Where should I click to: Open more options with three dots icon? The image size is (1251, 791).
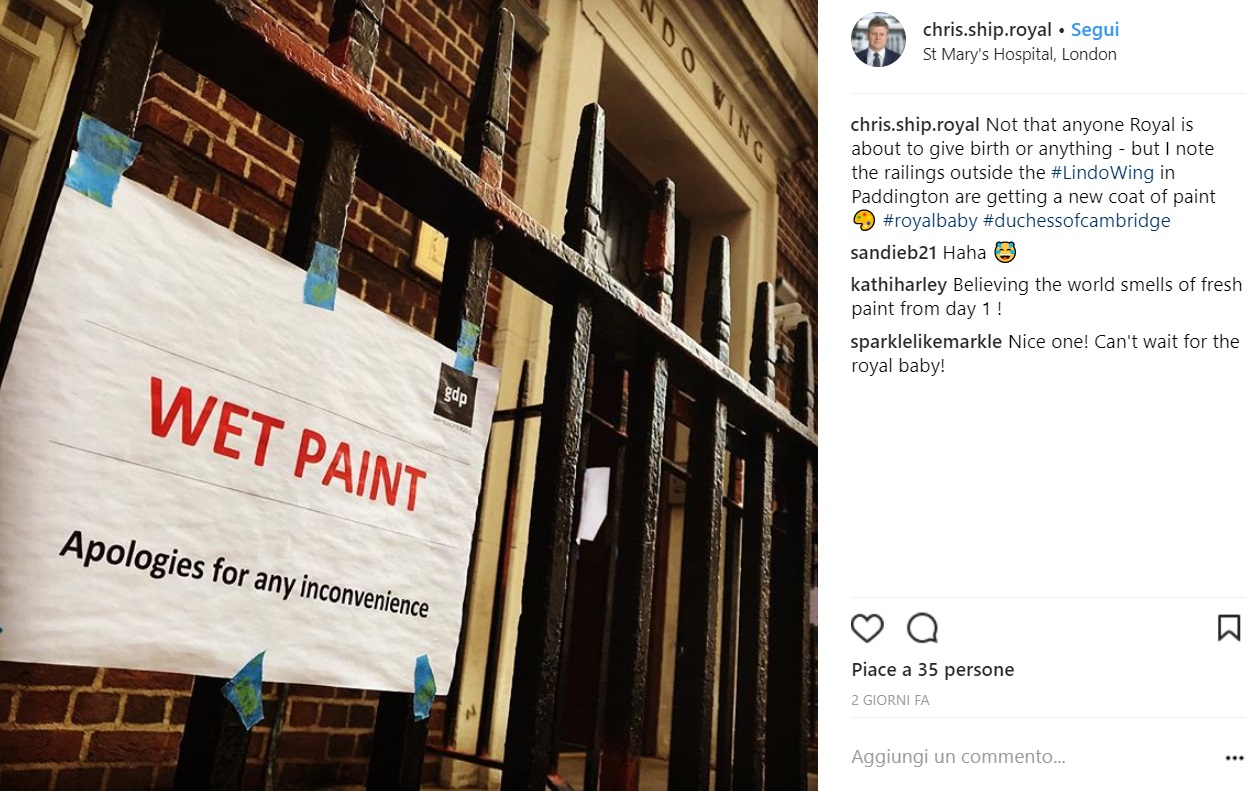(x=1234, y=758)
